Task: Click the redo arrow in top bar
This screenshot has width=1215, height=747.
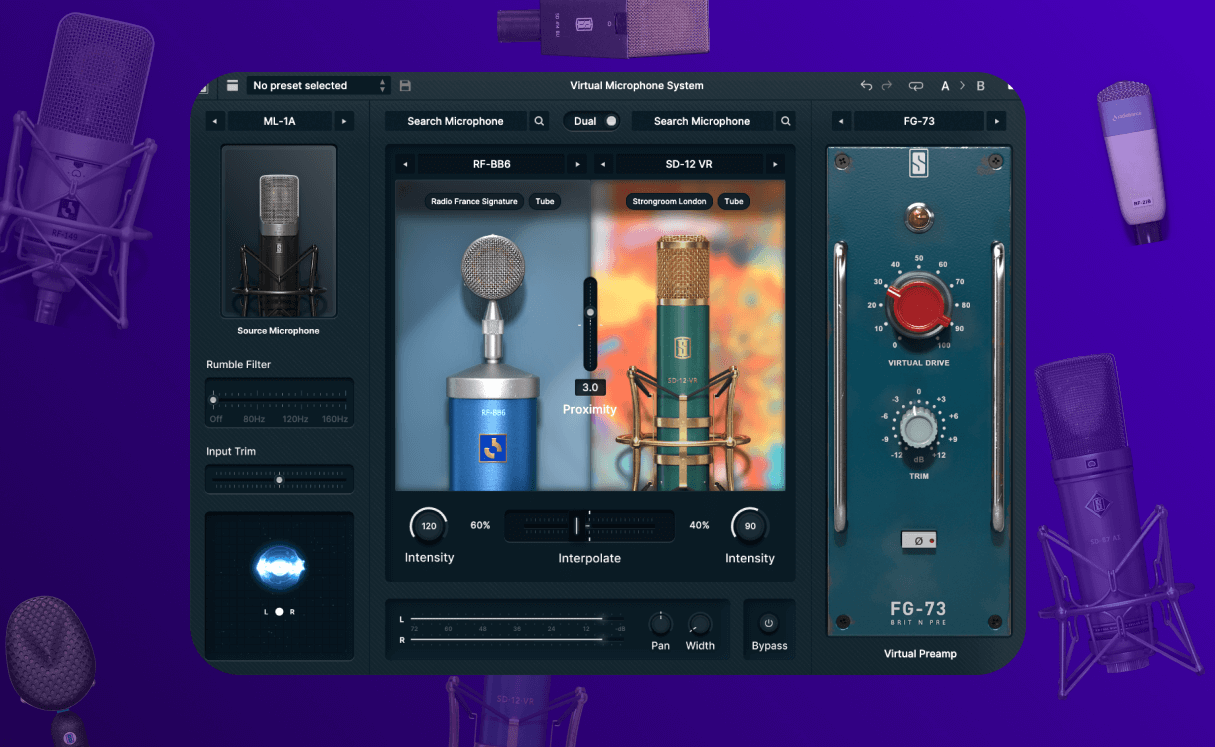Action: [887, 86]
